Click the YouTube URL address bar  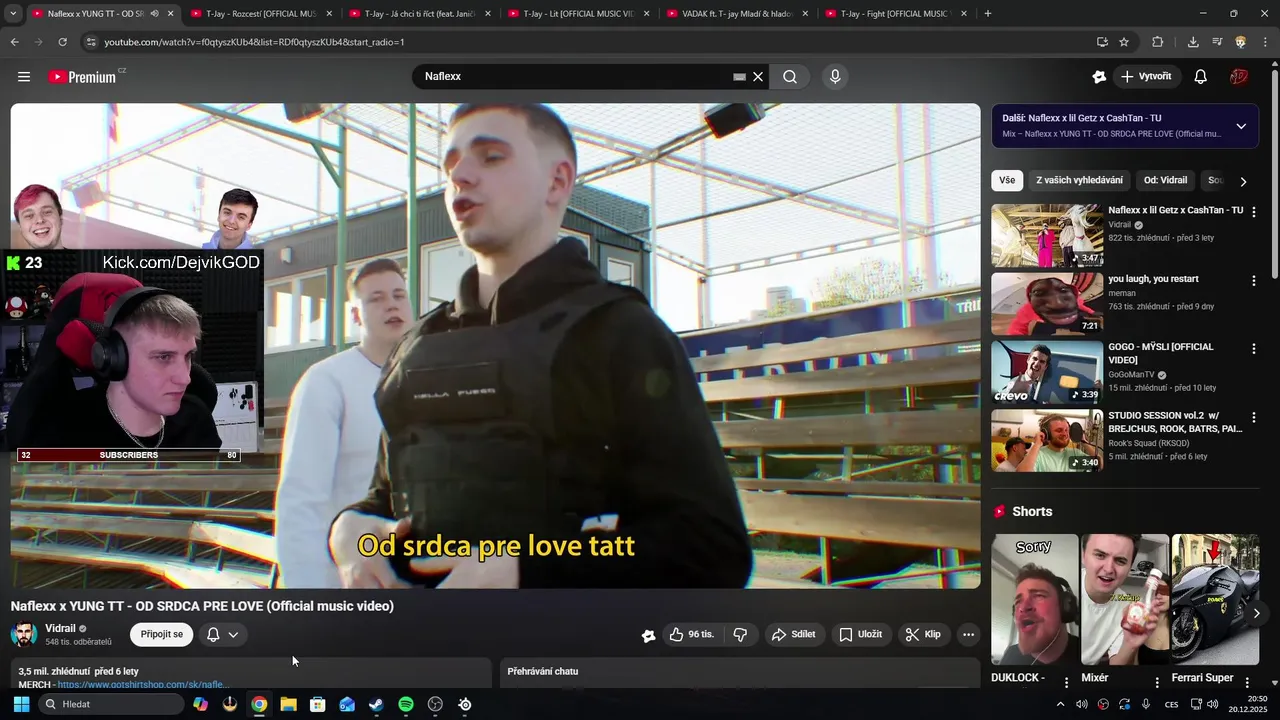coord(590,42)
